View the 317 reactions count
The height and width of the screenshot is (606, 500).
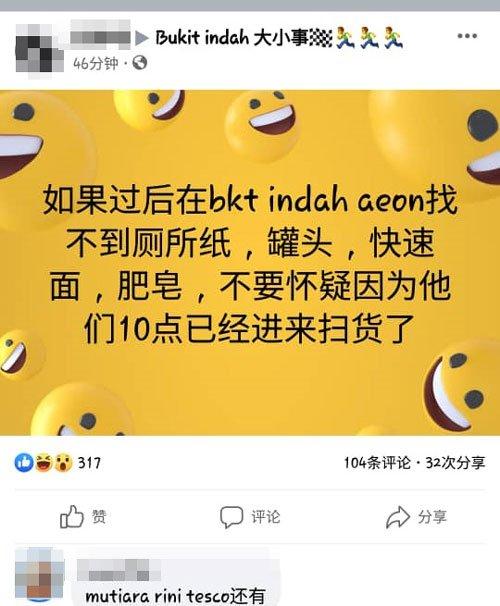click(89, 463)
